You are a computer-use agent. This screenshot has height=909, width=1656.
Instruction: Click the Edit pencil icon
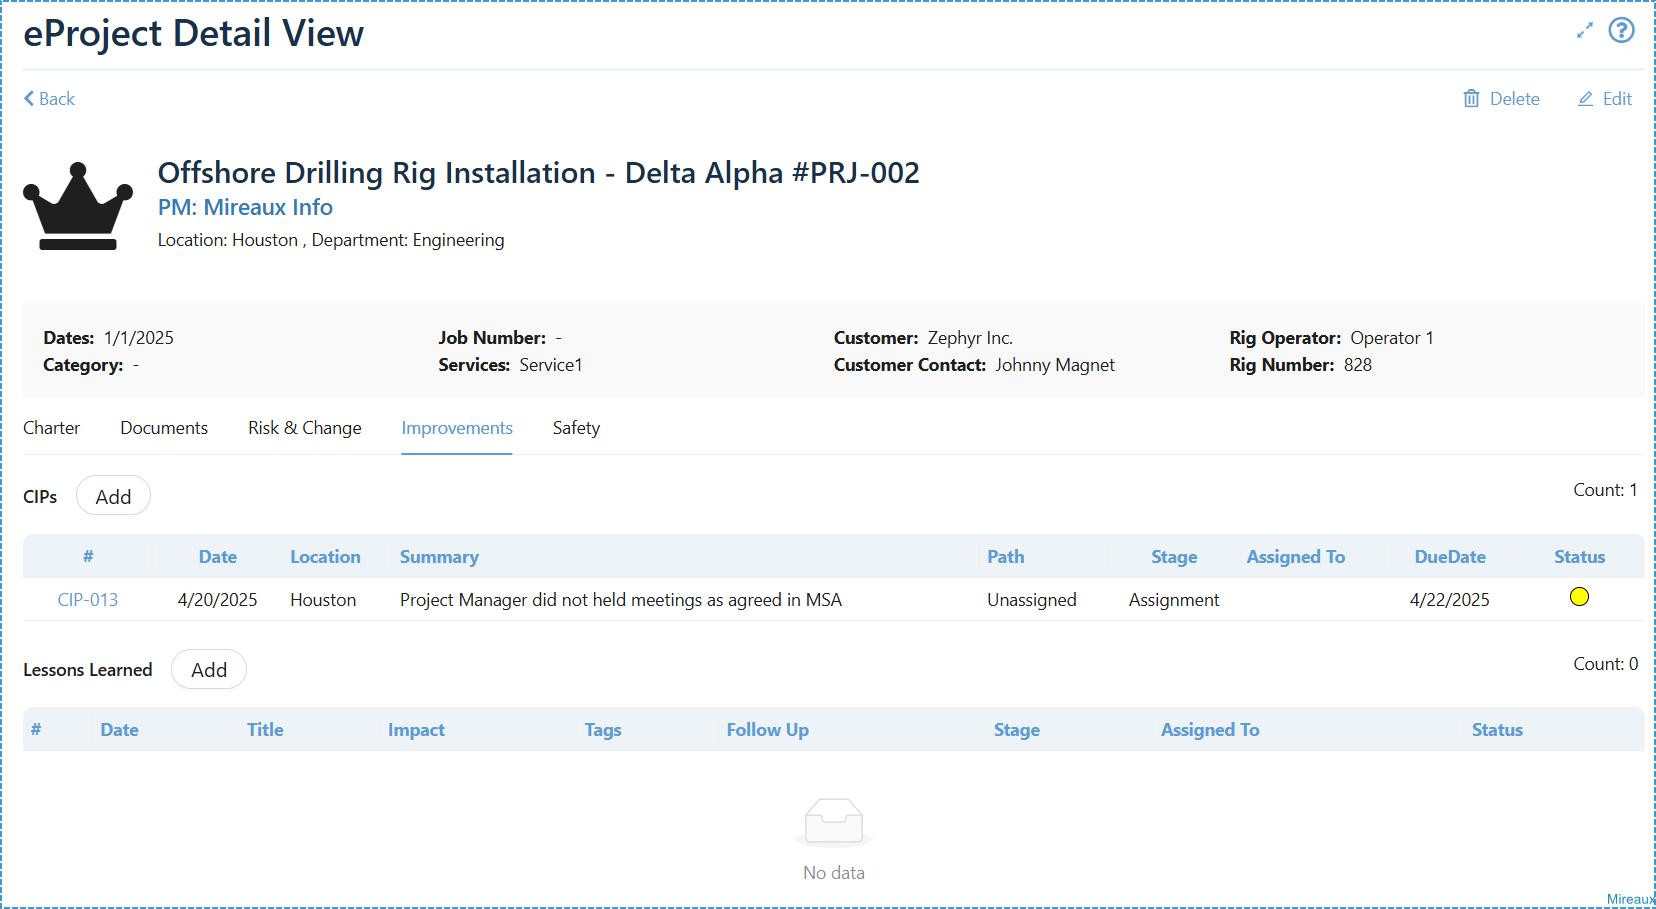pos(1585,98)
